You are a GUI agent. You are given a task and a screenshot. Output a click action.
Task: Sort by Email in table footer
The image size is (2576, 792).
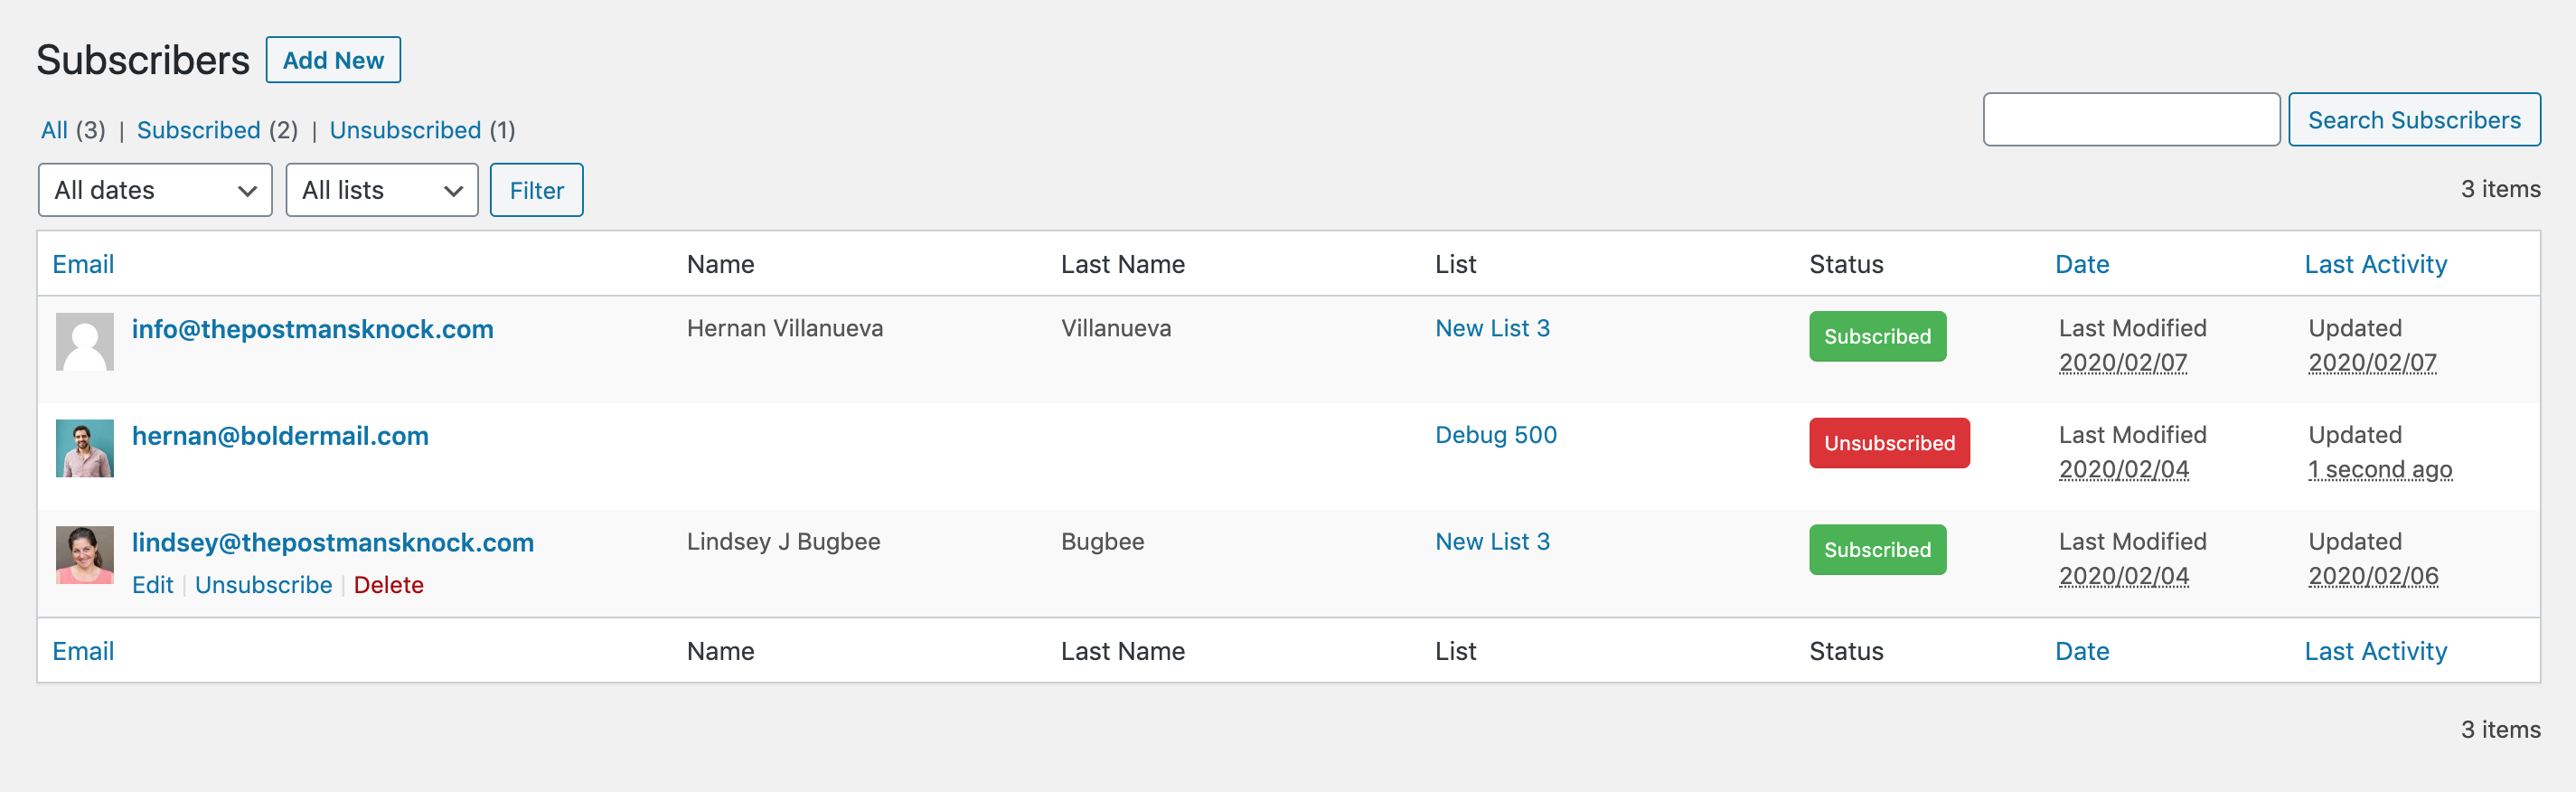(83, 651)
